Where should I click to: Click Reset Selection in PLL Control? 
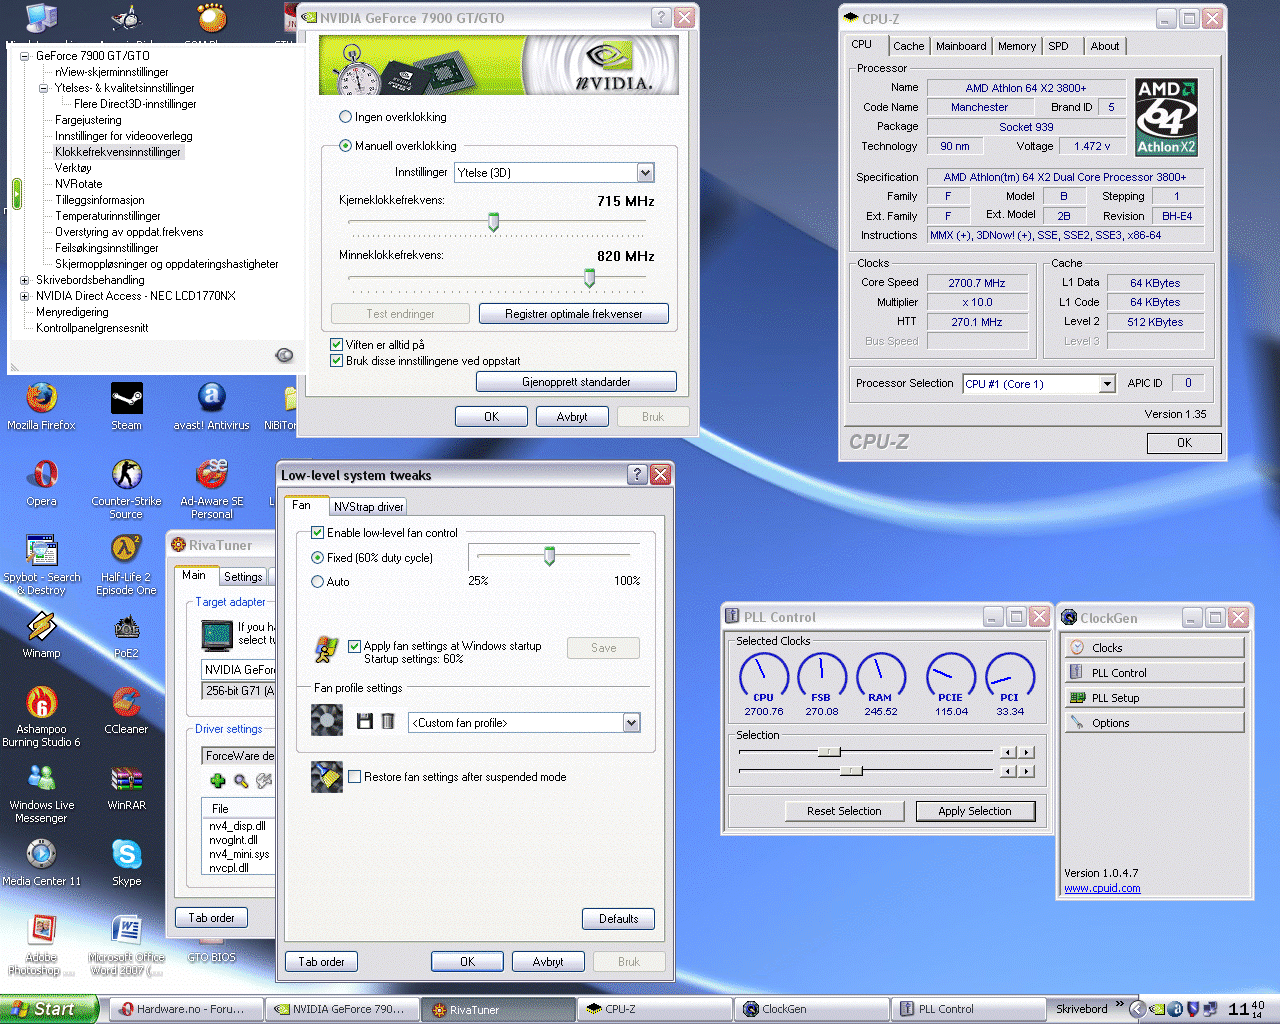[844, 811]
